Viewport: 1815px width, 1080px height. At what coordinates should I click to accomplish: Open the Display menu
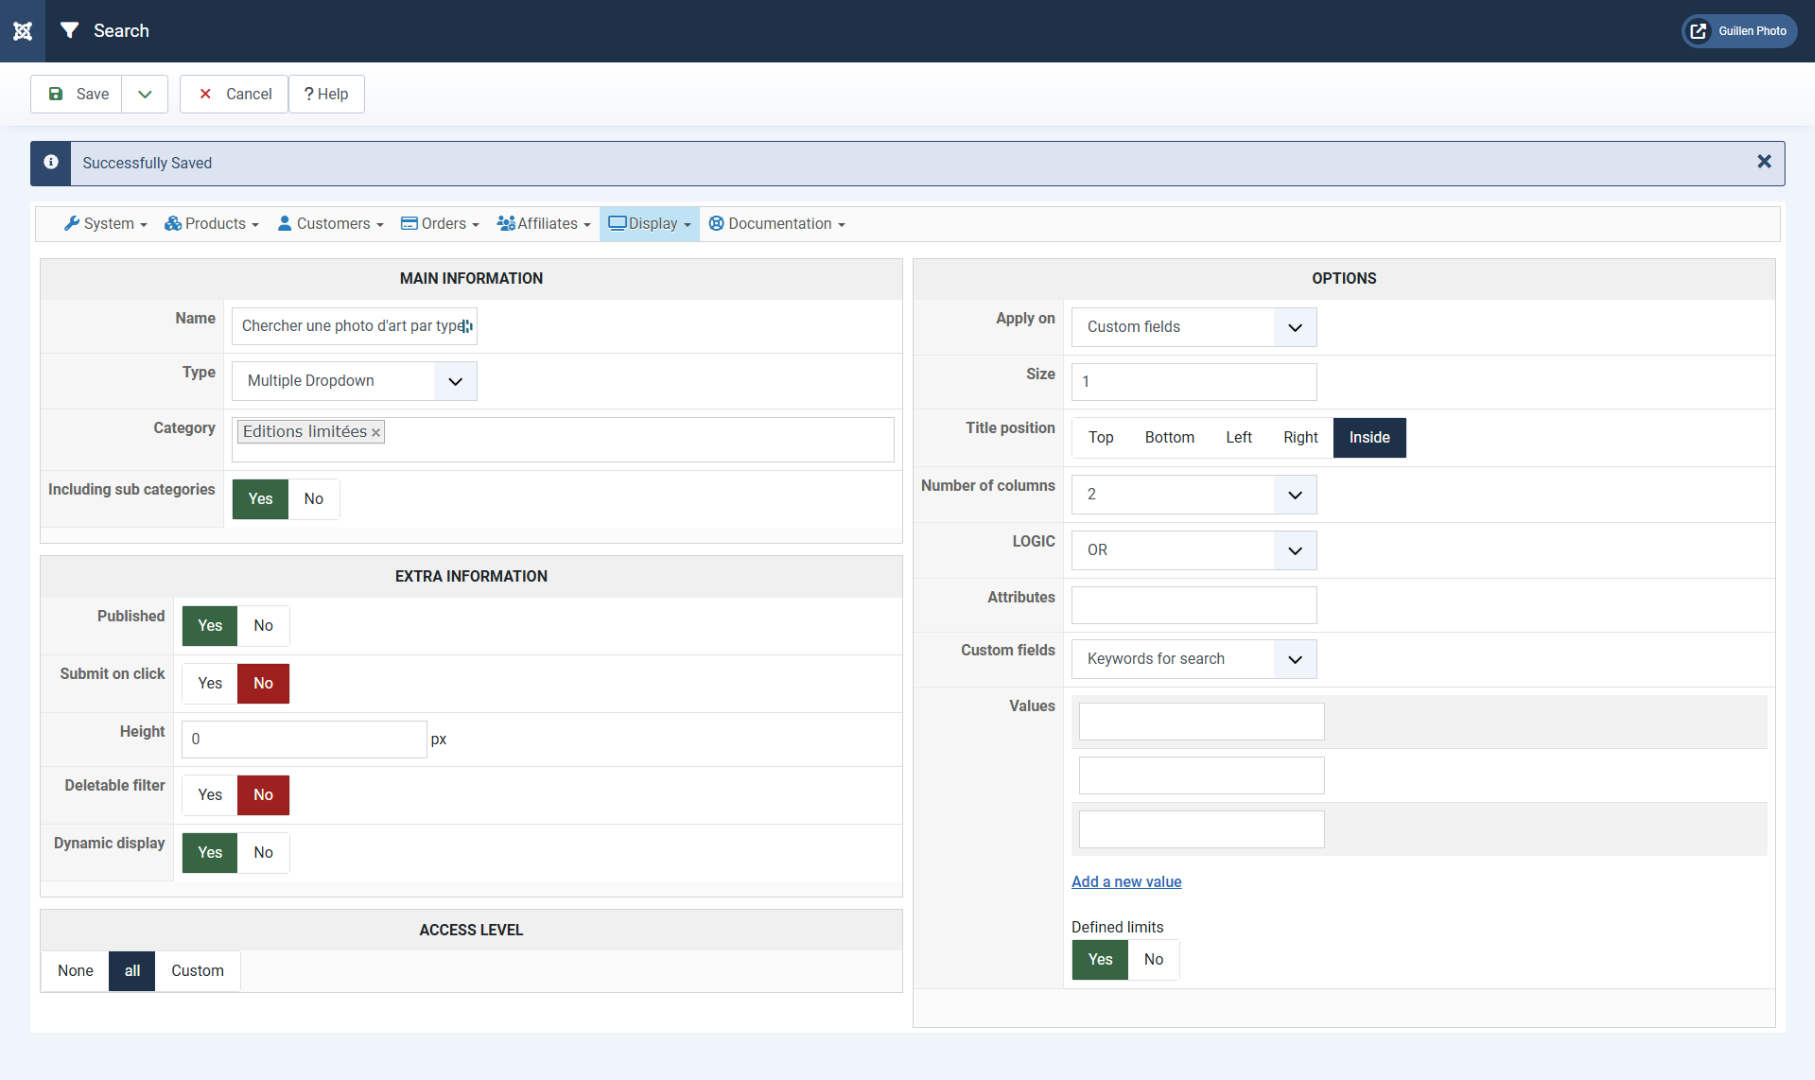pyautogui.click(x=649, y=224)
